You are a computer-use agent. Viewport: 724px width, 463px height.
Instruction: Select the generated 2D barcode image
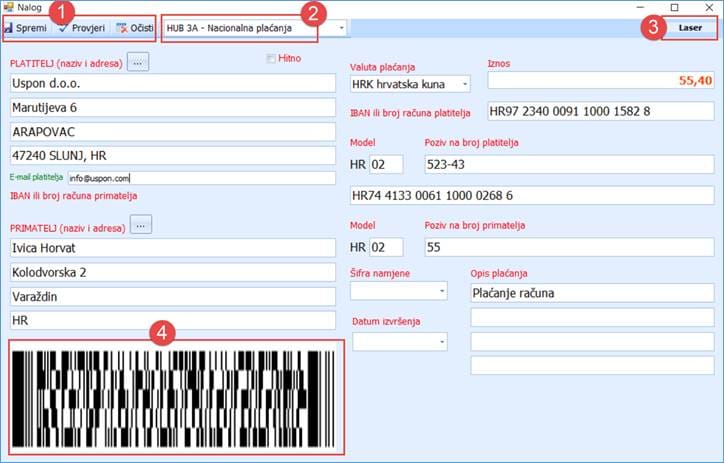(174, 399)
